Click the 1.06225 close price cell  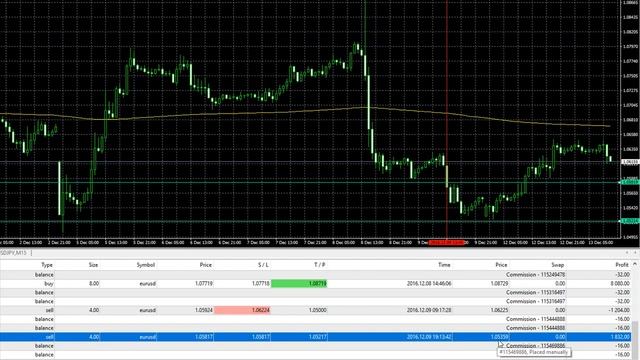pyautogui.click(x=499, y=310)
